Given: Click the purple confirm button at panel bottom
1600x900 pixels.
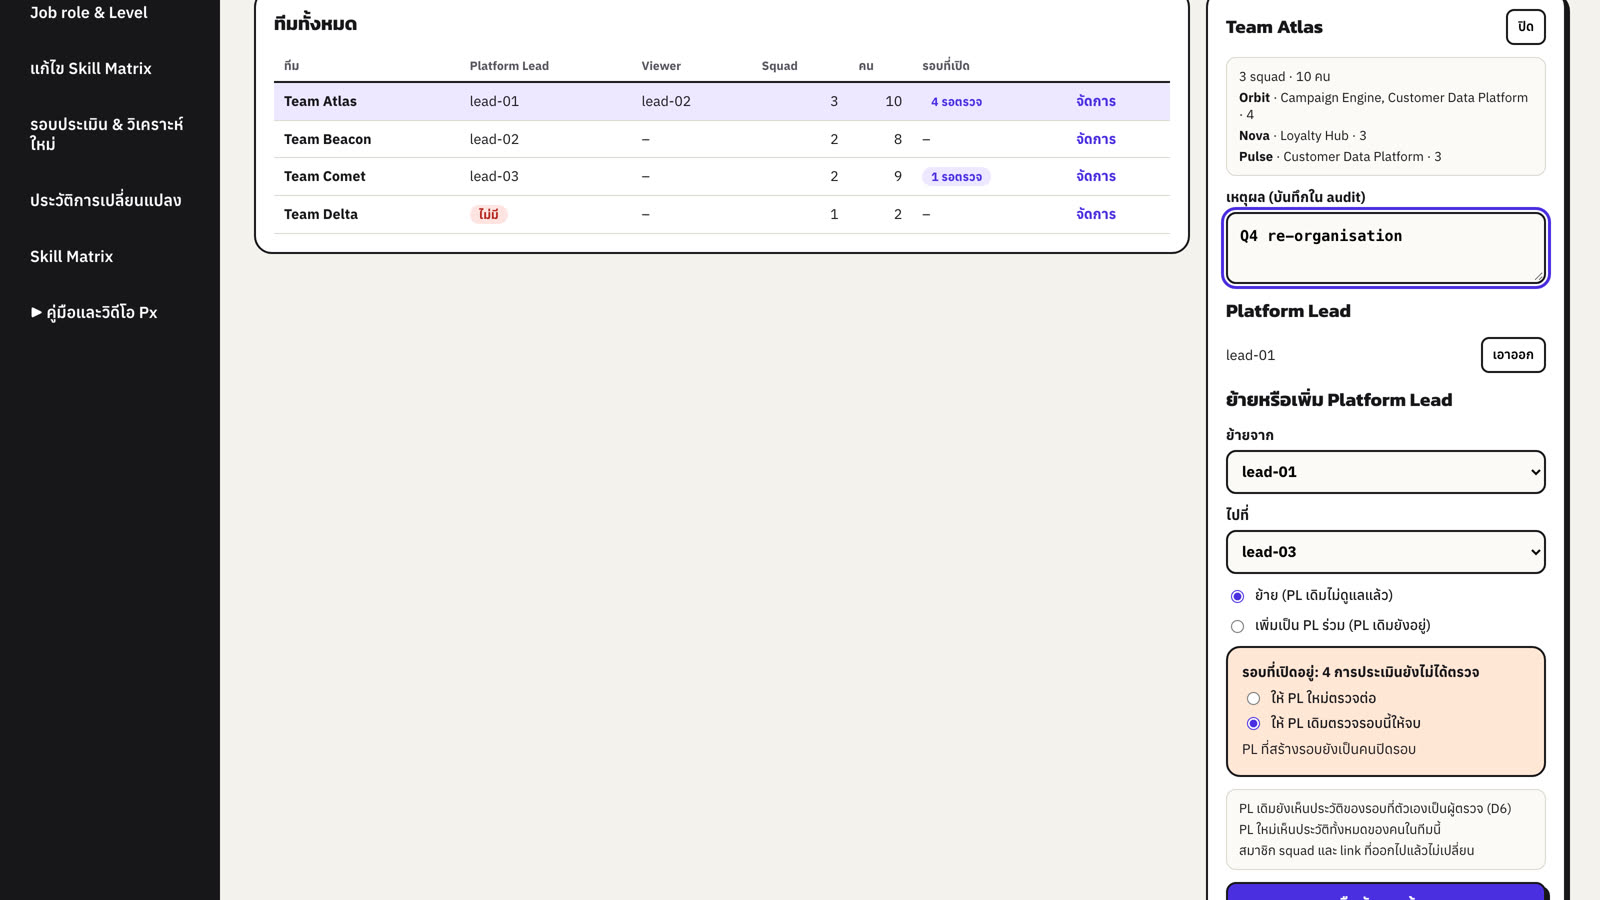Looking at the screenshot, I should (1385, 892).
